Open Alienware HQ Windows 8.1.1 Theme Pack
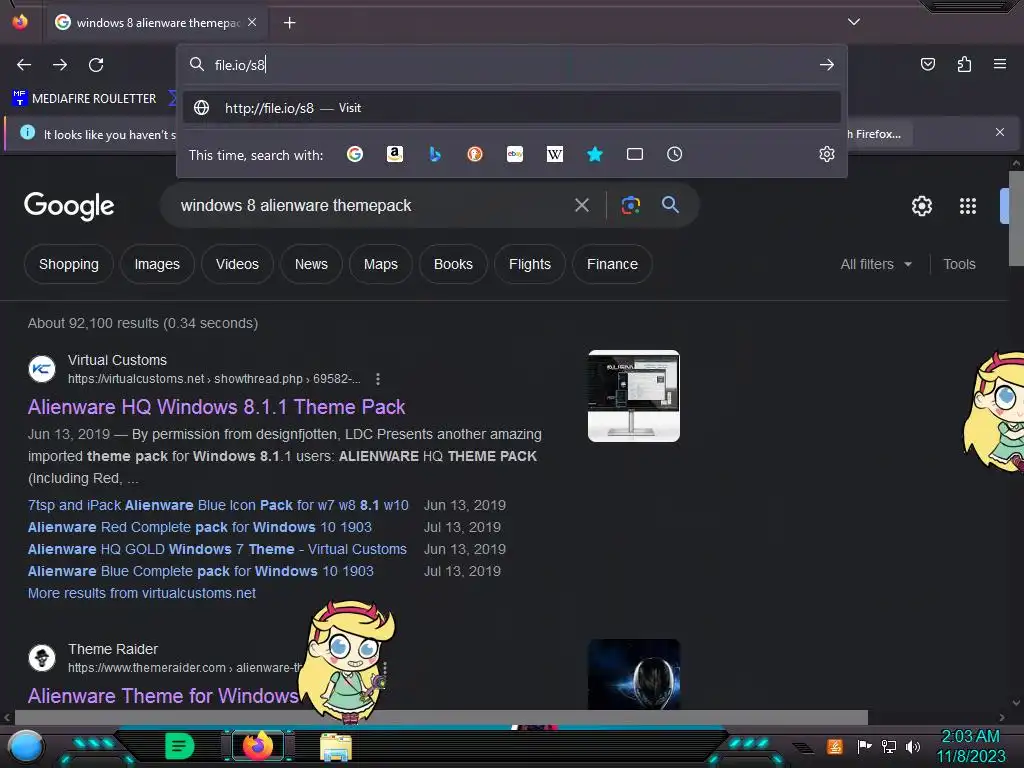 [216, 407]
